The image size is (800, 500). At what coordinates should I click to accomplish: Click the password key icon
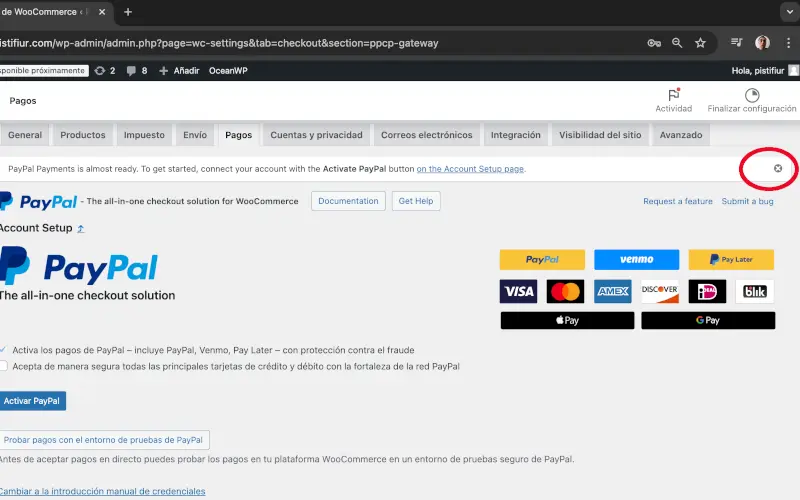[654, 43]
